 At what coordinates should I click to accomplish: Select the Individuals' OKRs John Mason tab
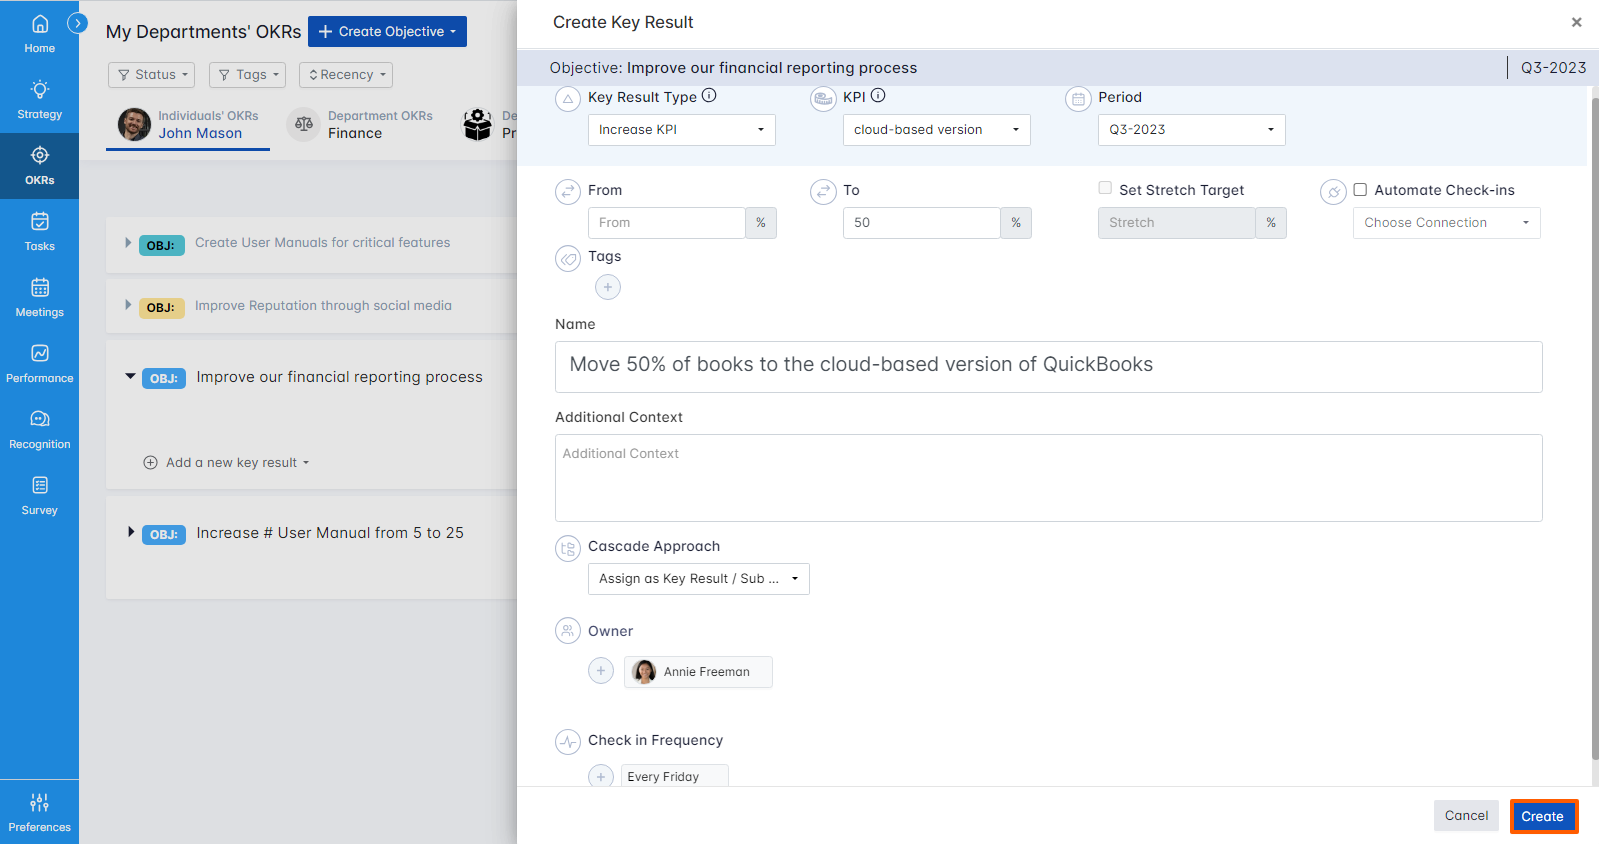pos(188,125)
